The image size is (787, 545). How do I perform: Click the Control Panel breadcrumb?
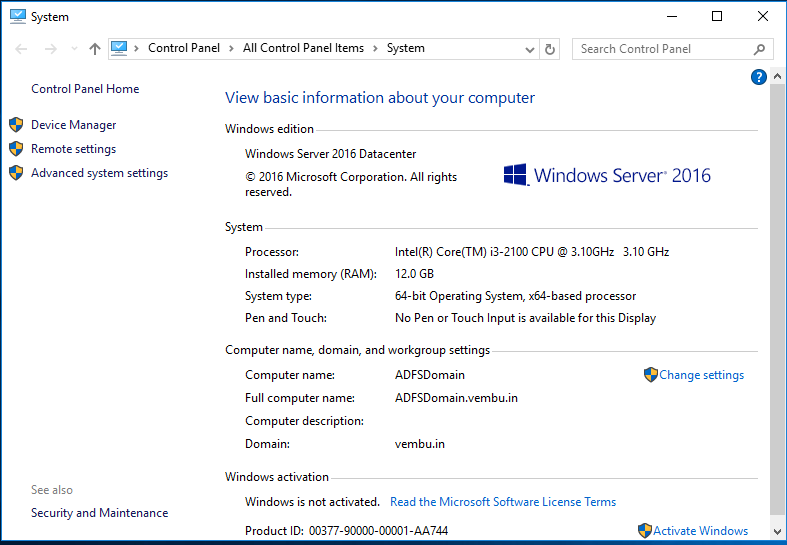point(184,48)
